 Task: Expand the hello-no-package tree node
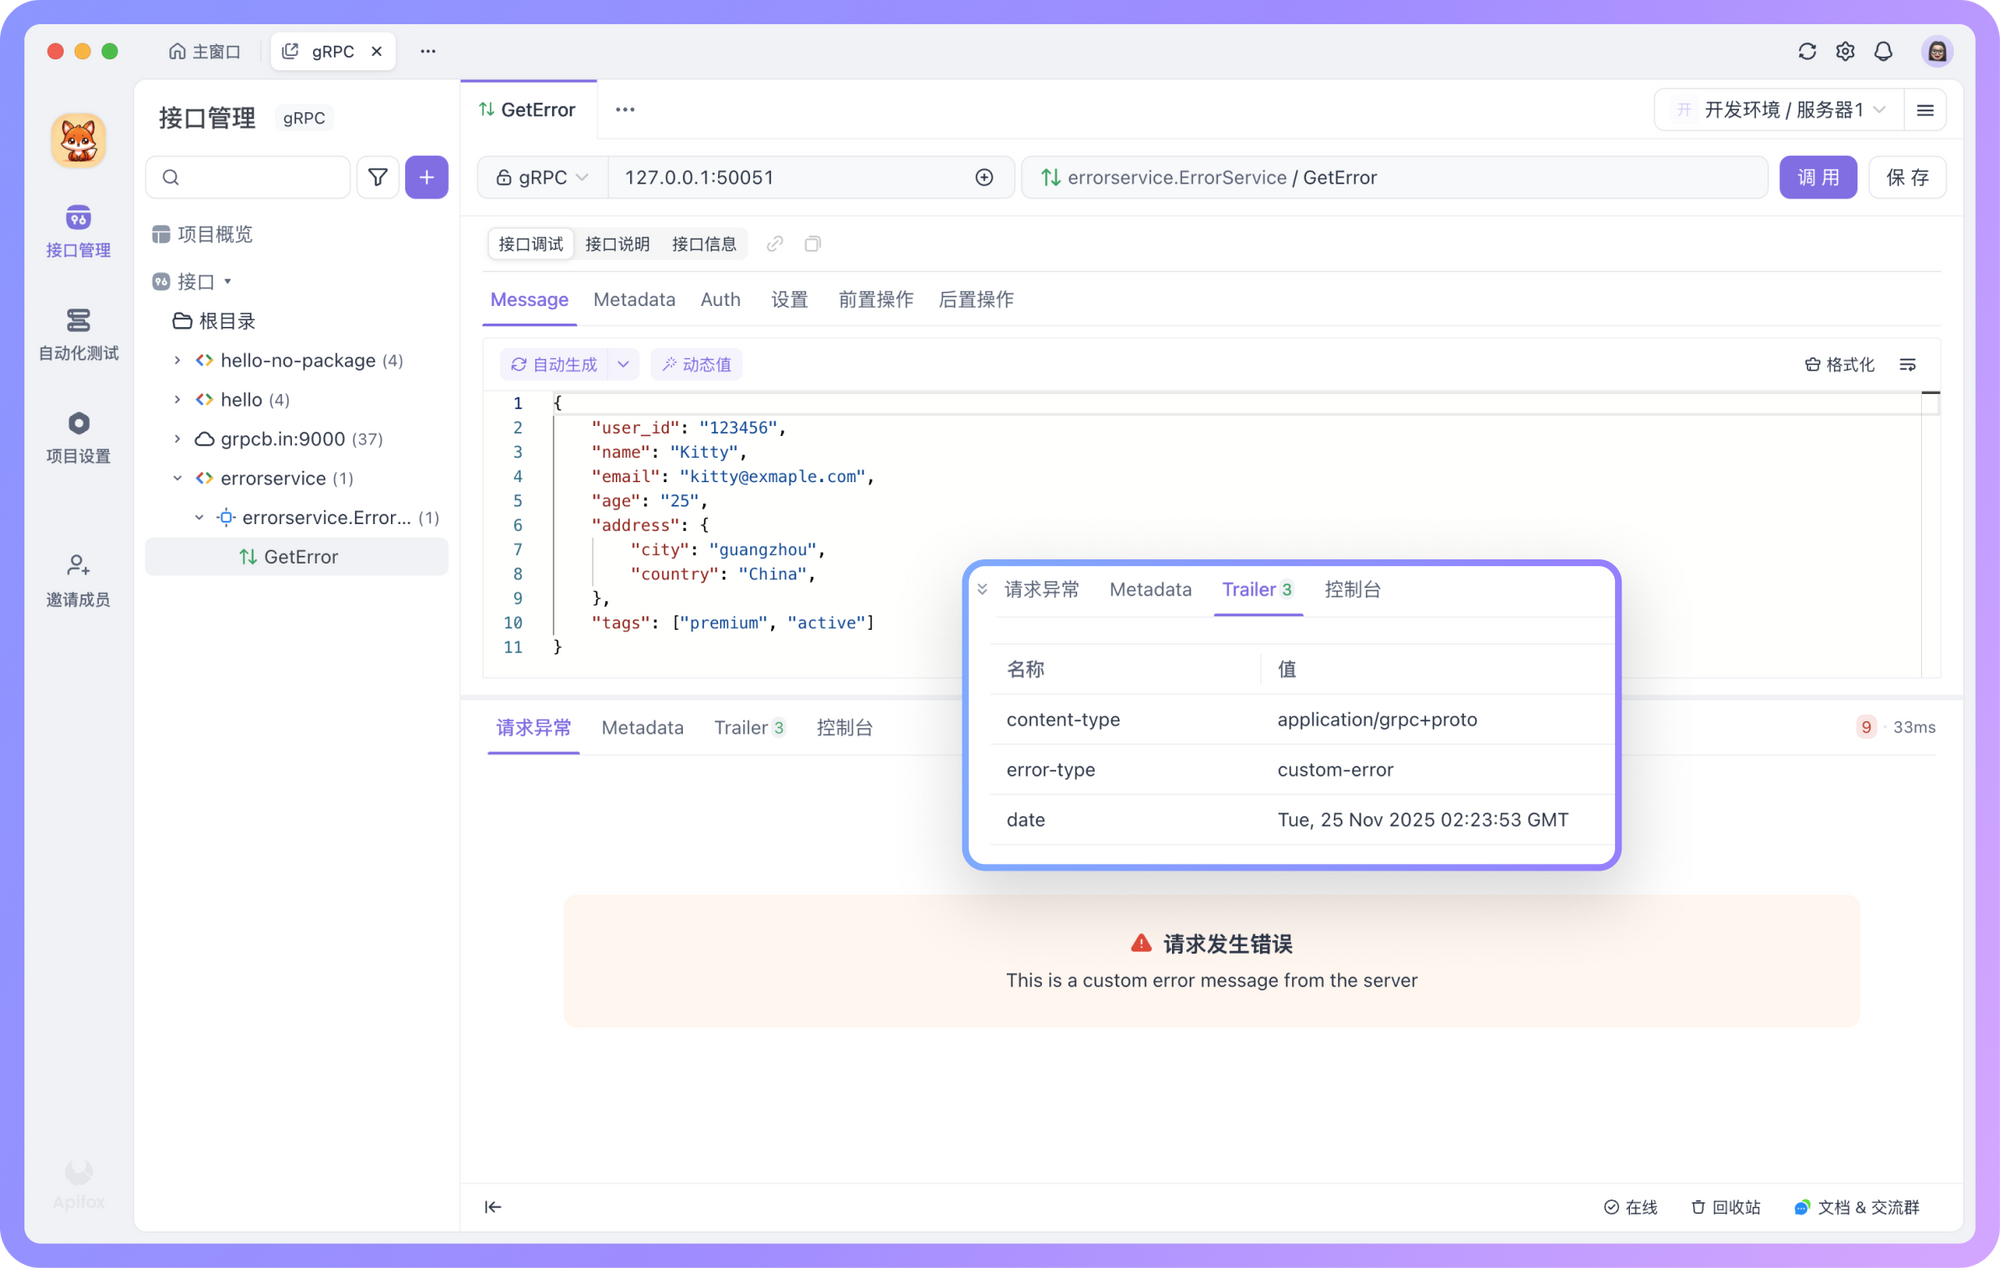click(x=178, y=360)
